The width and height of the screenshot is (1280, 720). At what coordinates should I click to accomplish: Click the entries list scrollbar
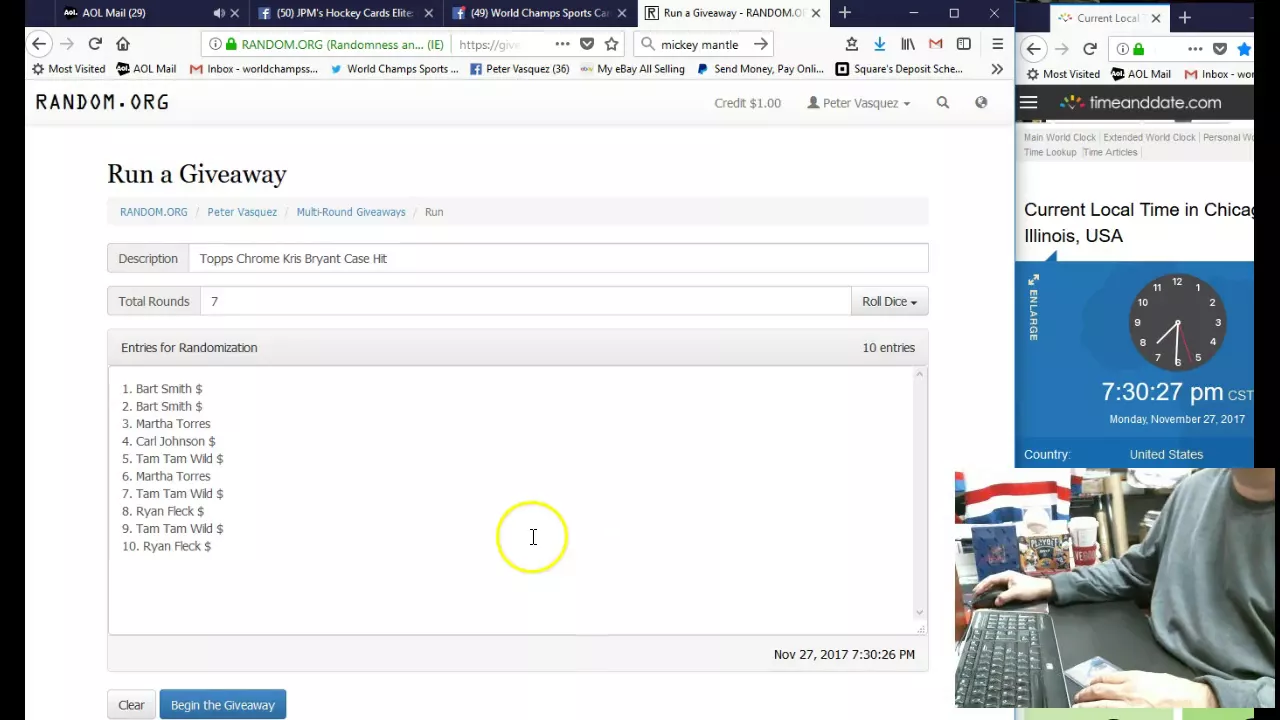pos(920,493)
